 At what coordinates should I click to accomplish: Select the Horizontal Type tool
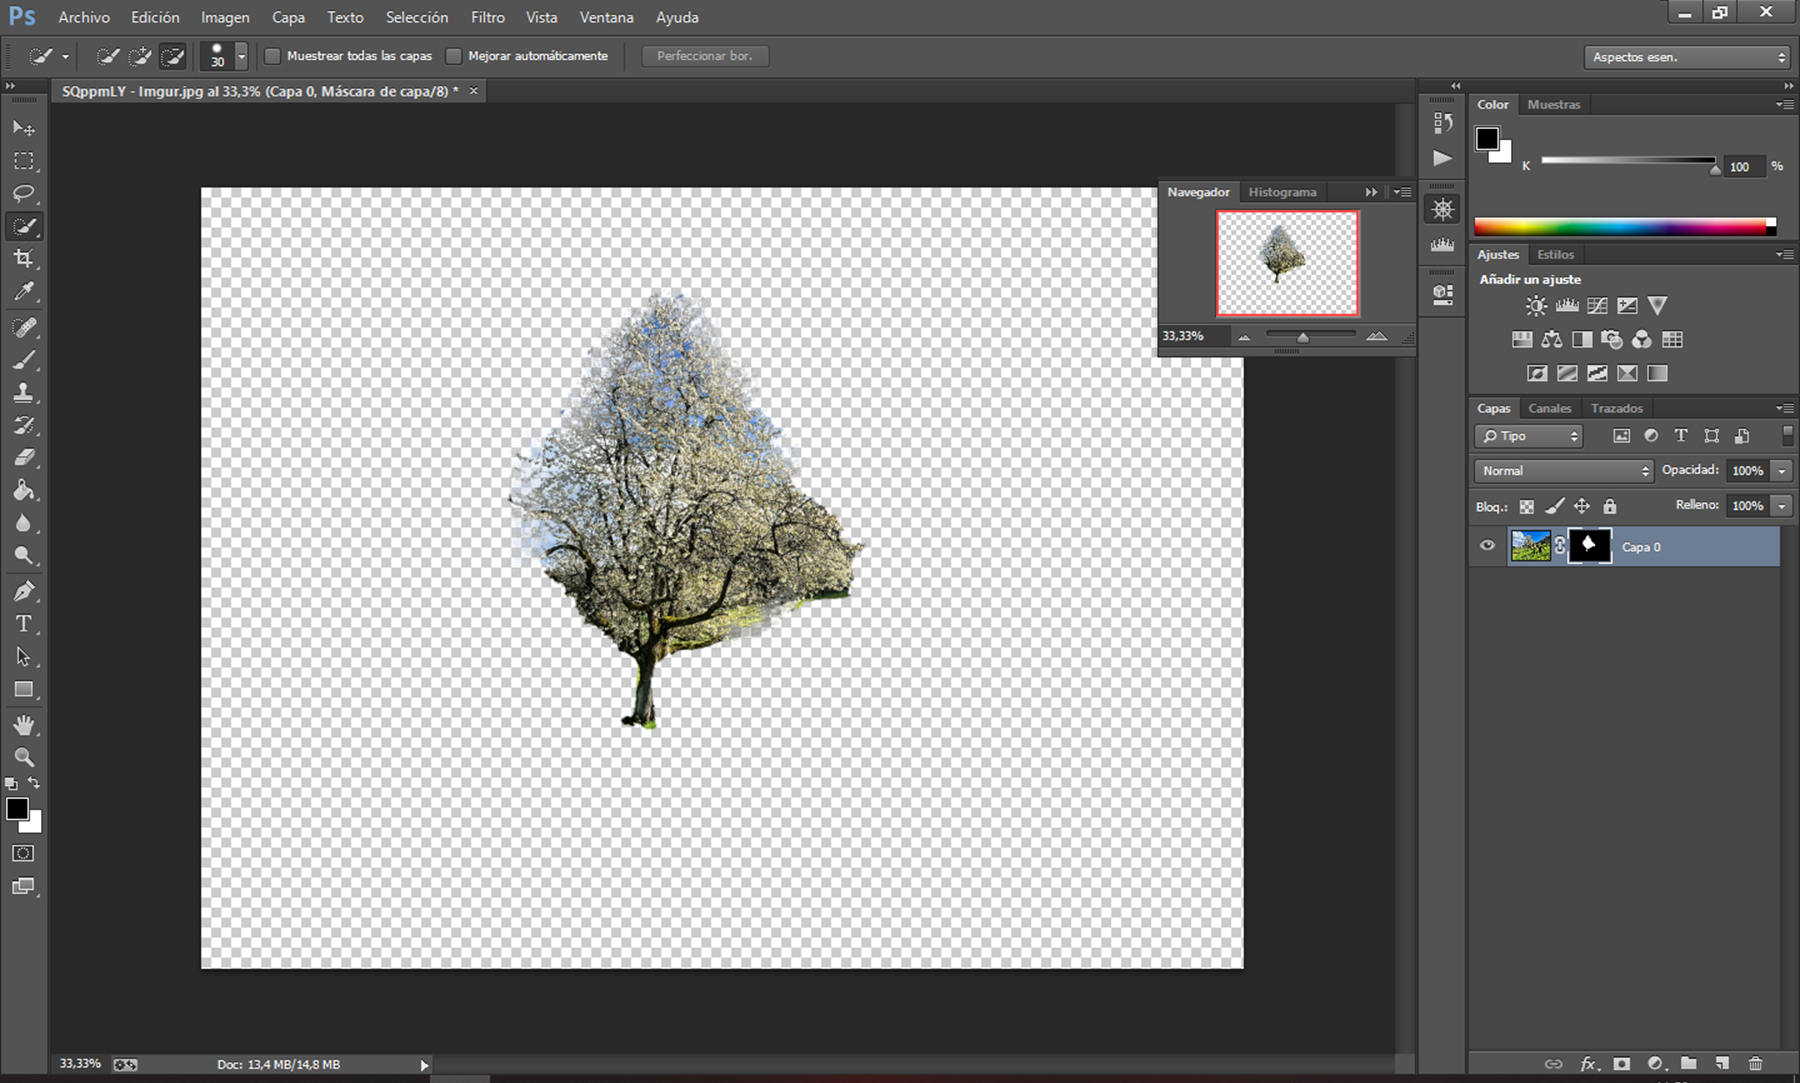[24, 624]
